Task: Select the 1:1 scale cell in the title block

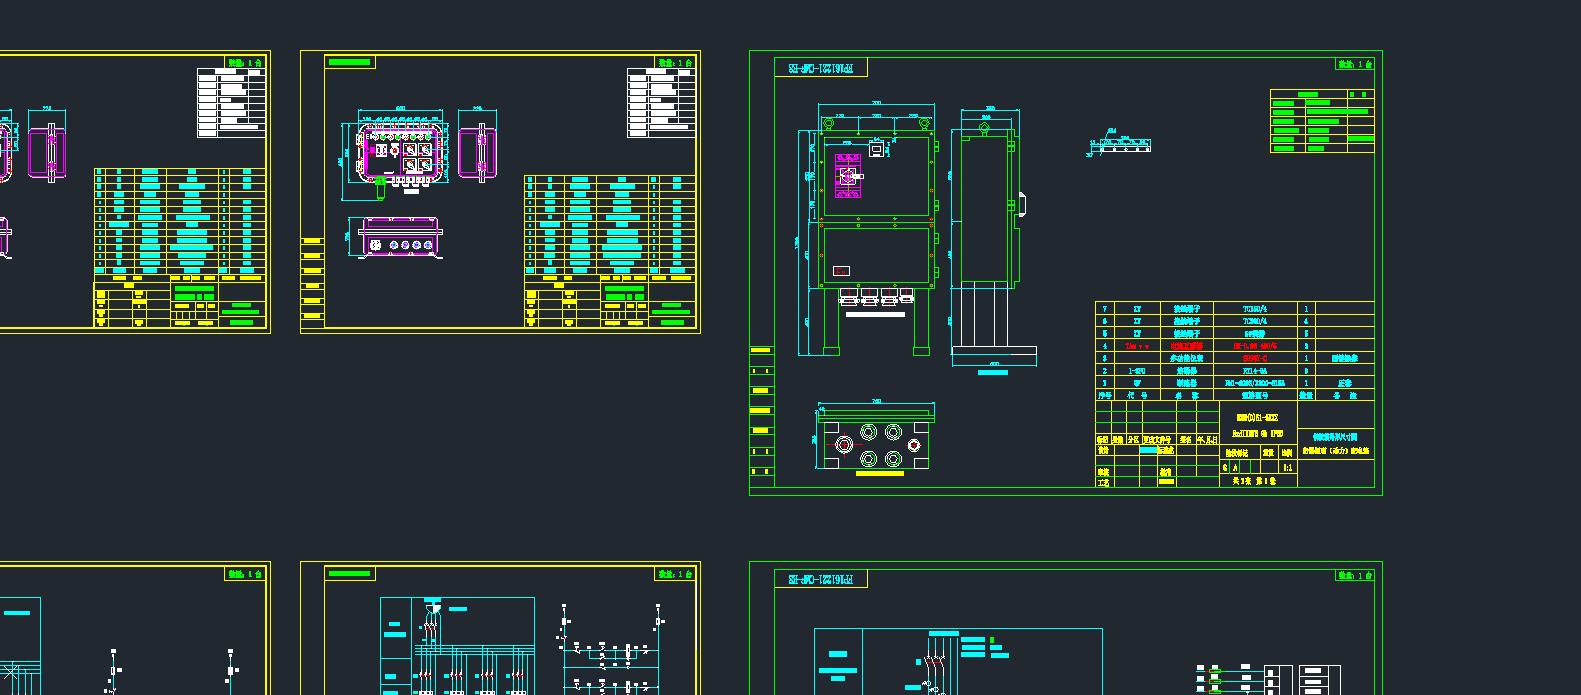Action: tap(1288, 467)
